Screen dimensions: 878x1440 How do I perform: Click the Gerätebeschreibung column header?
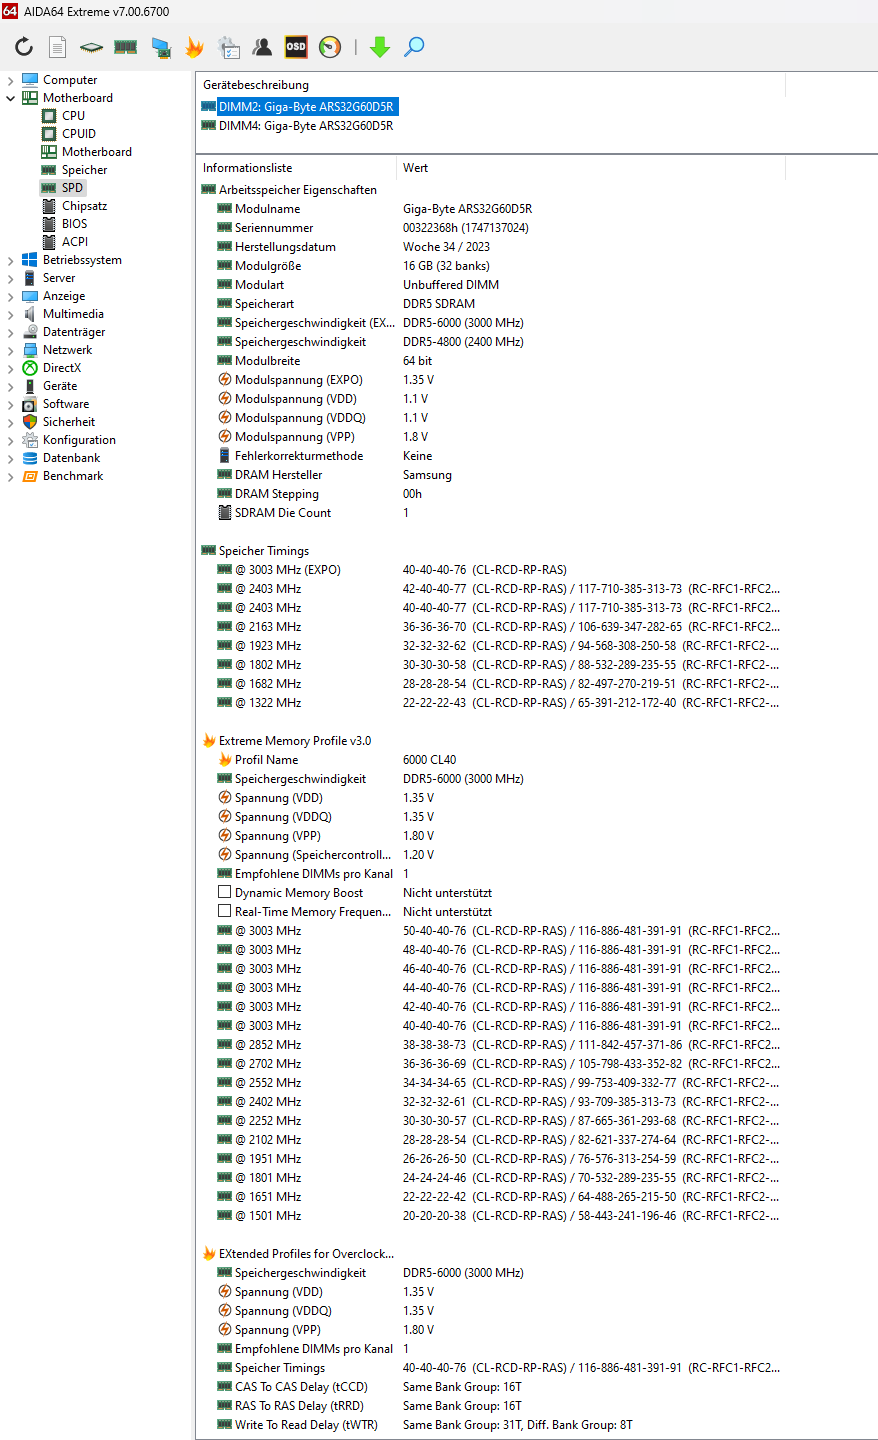click(256, 85)
